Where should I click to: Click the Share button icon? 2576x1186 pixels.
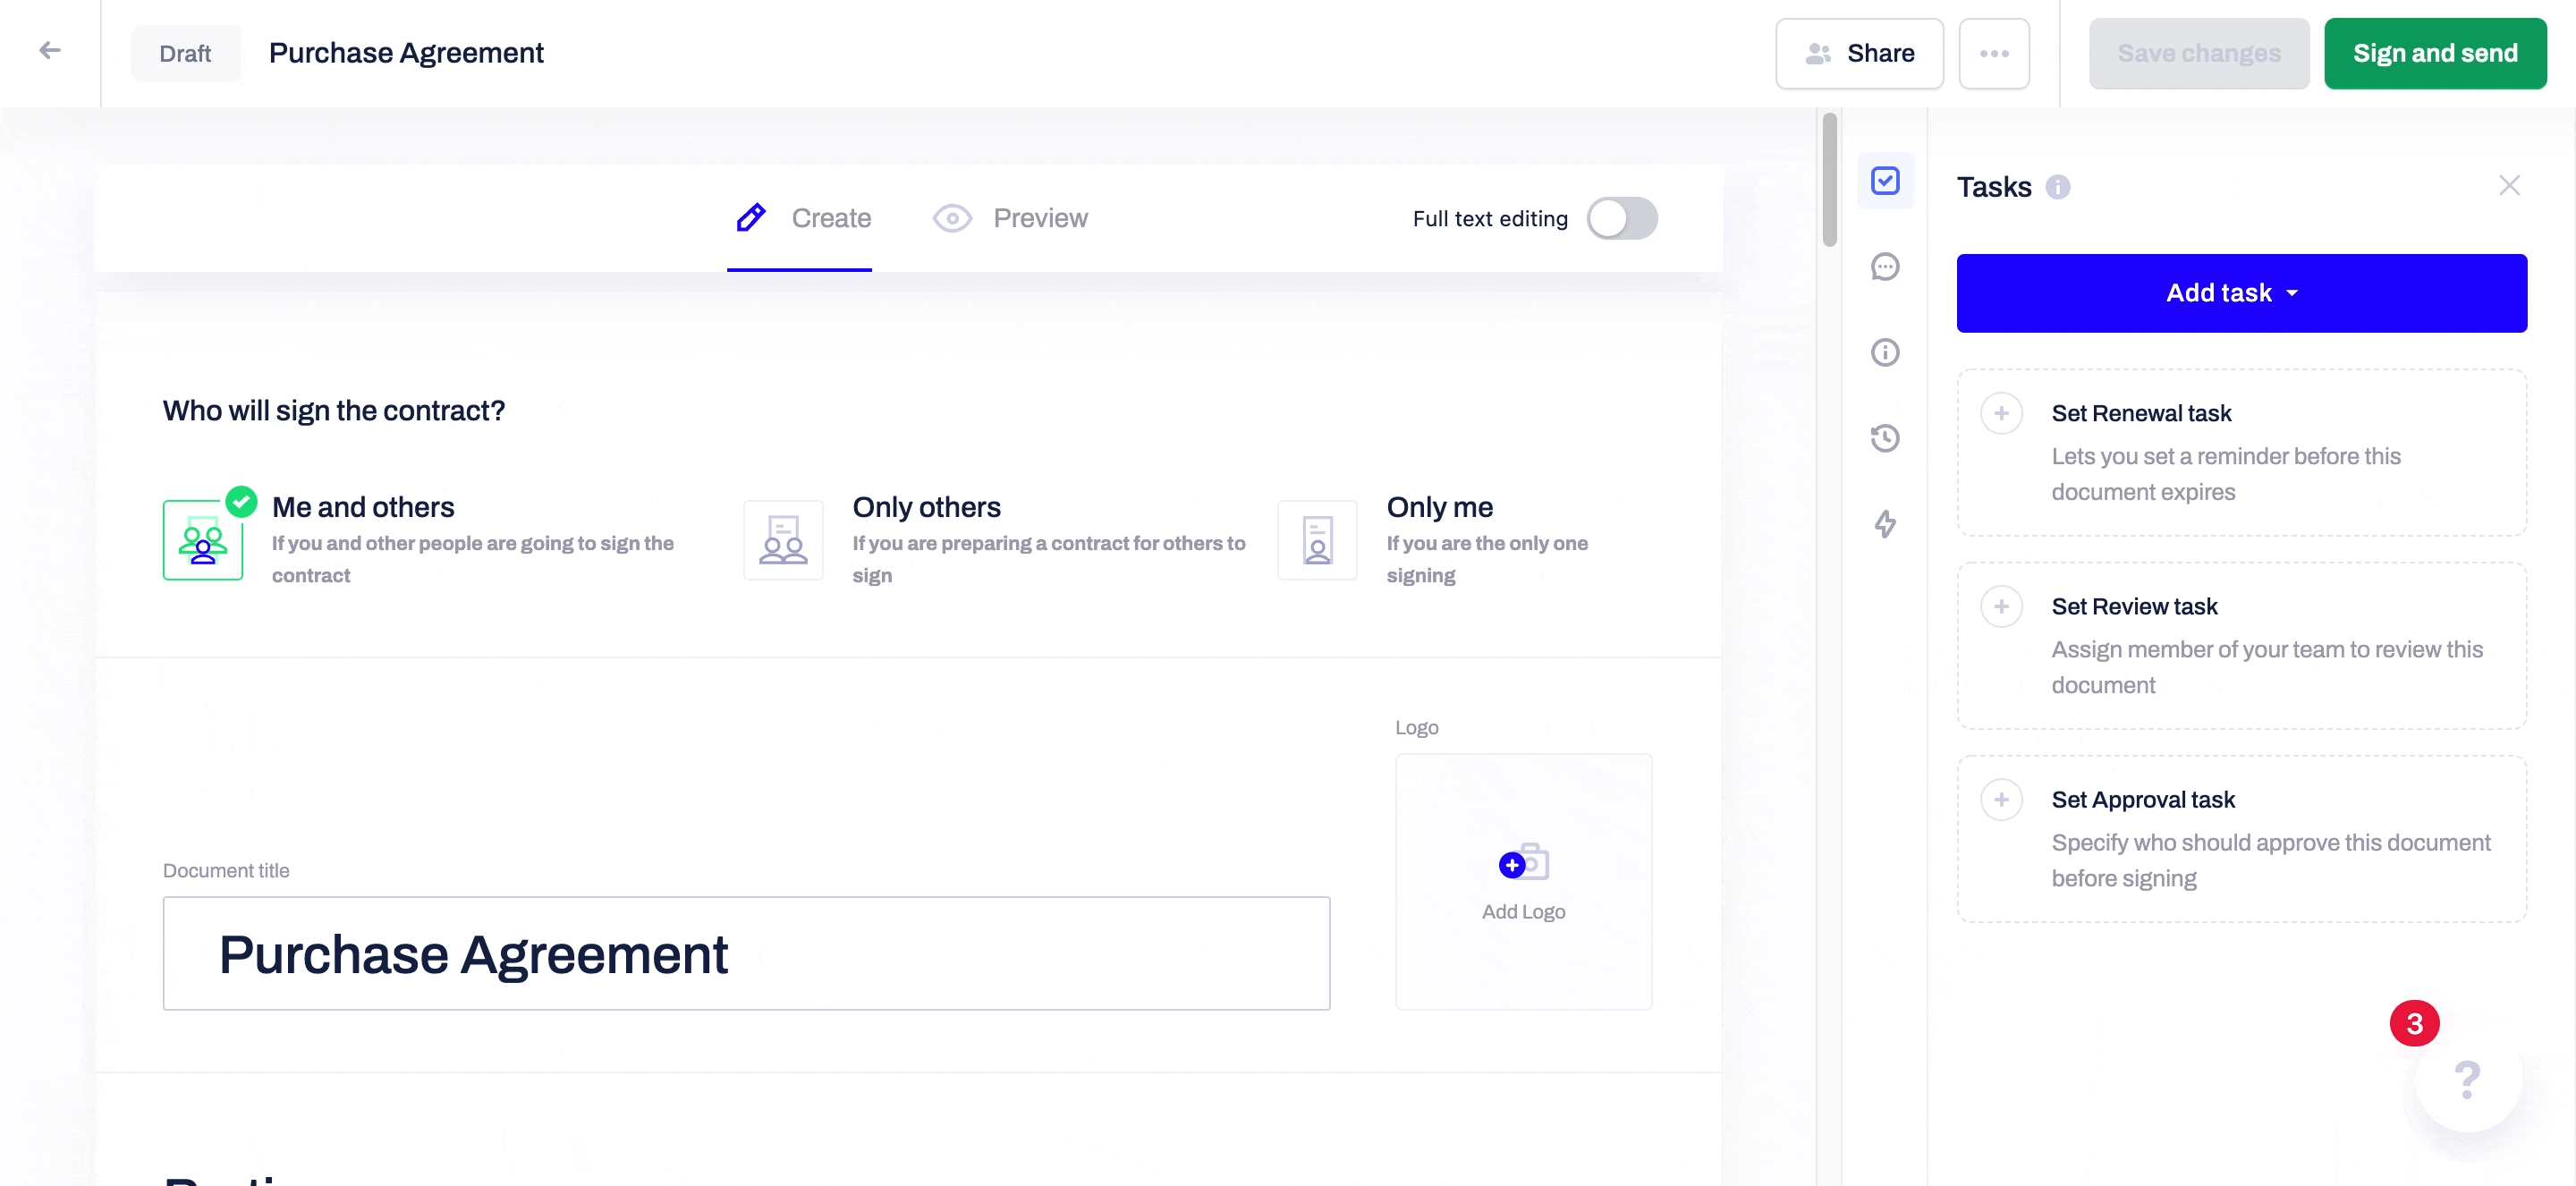pos(1820,53)
